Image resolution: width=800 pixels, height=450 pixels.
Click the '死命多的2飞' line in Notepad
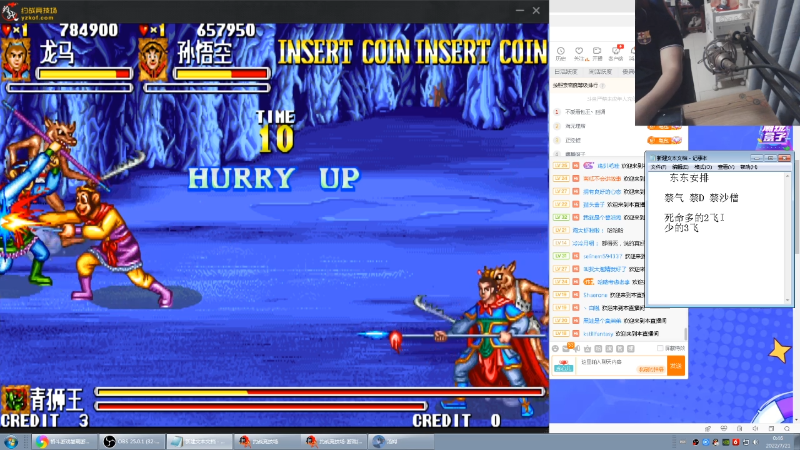point(694,218)
